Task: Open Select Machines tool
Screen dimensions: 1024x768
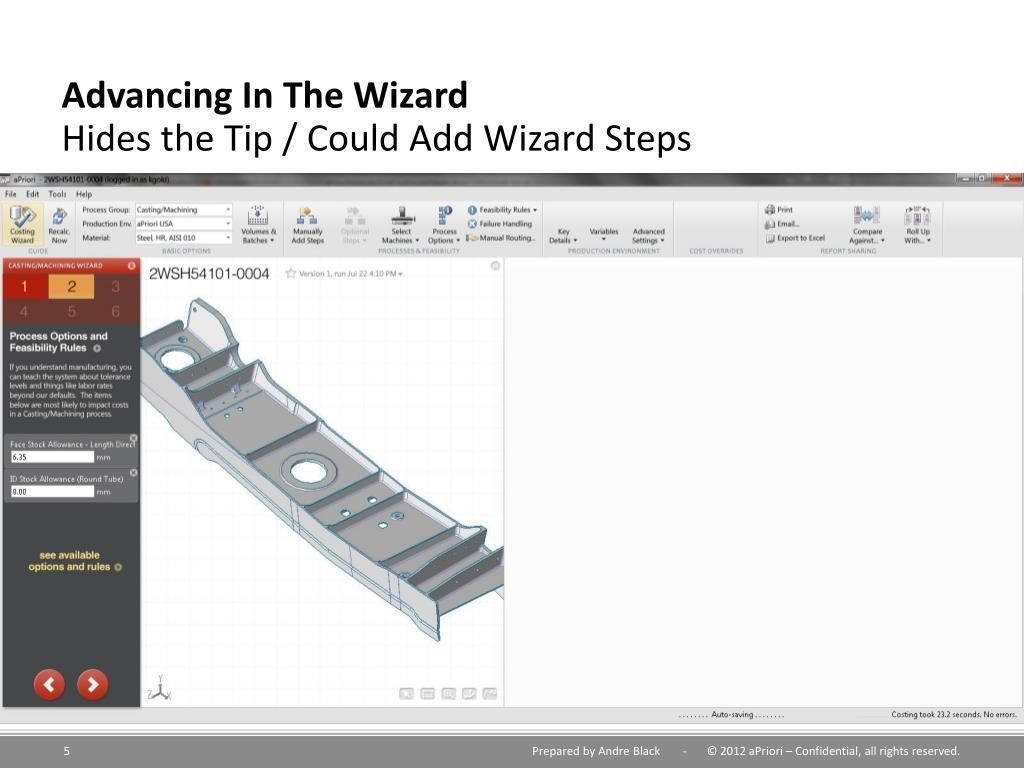Action: point(400,225)
